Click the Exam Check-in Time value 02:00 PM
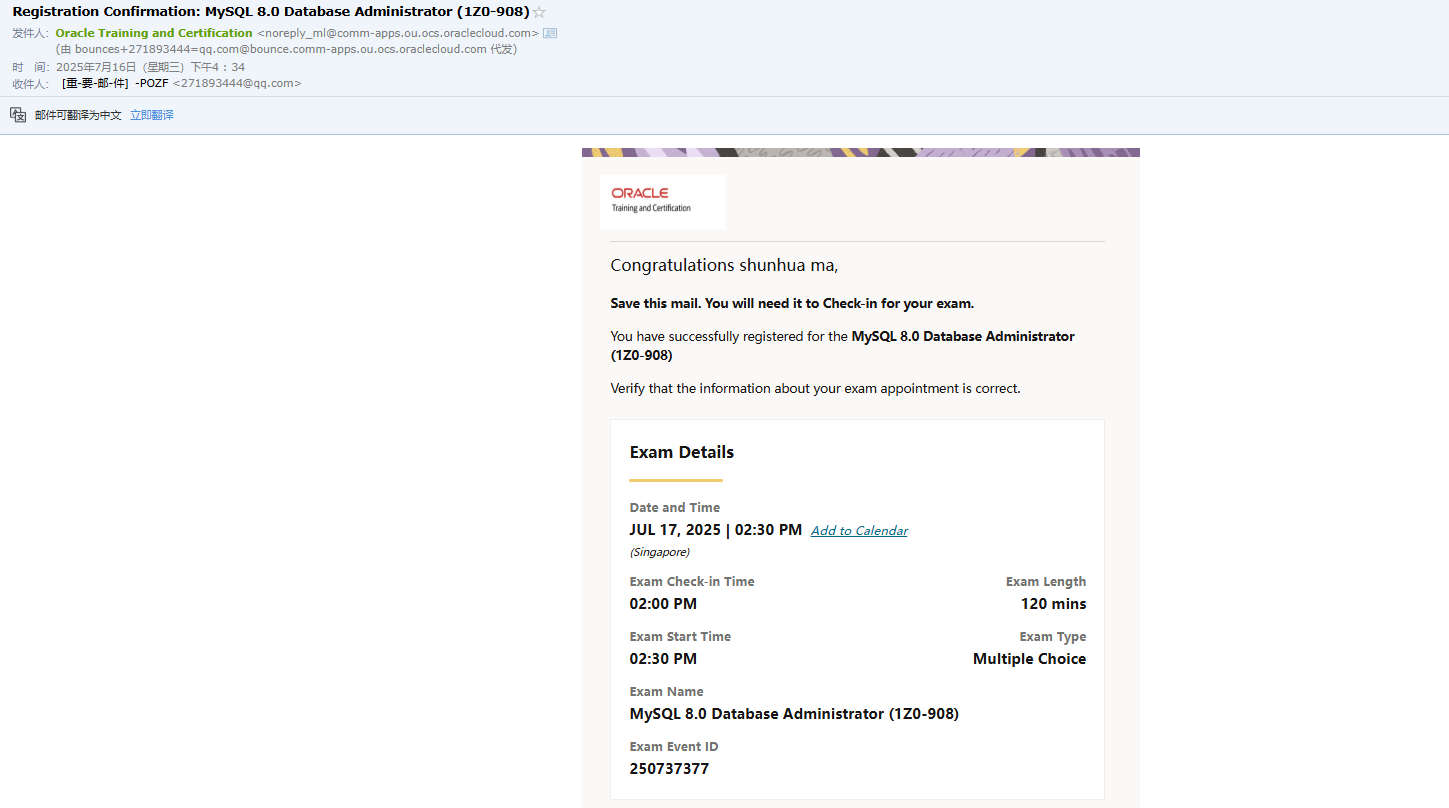The height and width of the screenshot is (808, 1449). (663, 604)
